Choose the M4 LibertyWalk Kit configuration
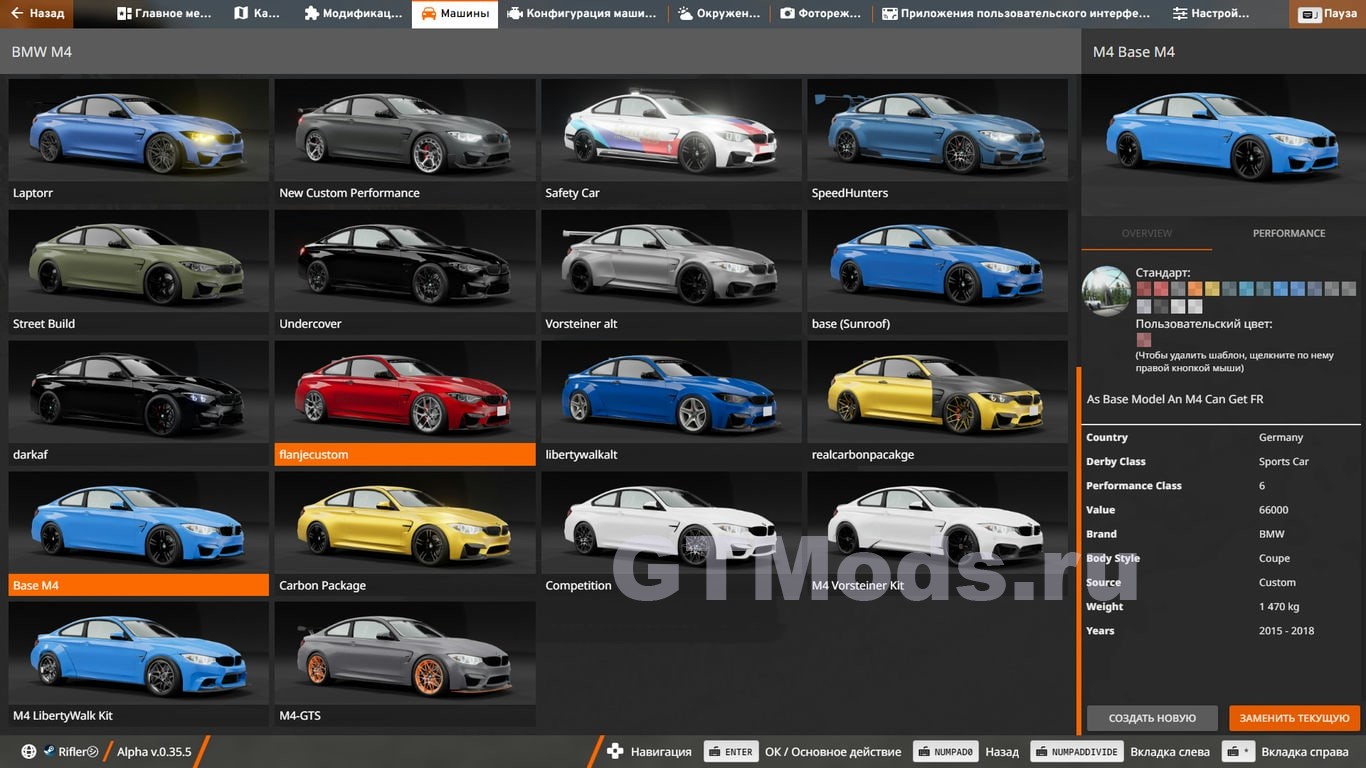1366x768 pixels. [x=138, y=665]
